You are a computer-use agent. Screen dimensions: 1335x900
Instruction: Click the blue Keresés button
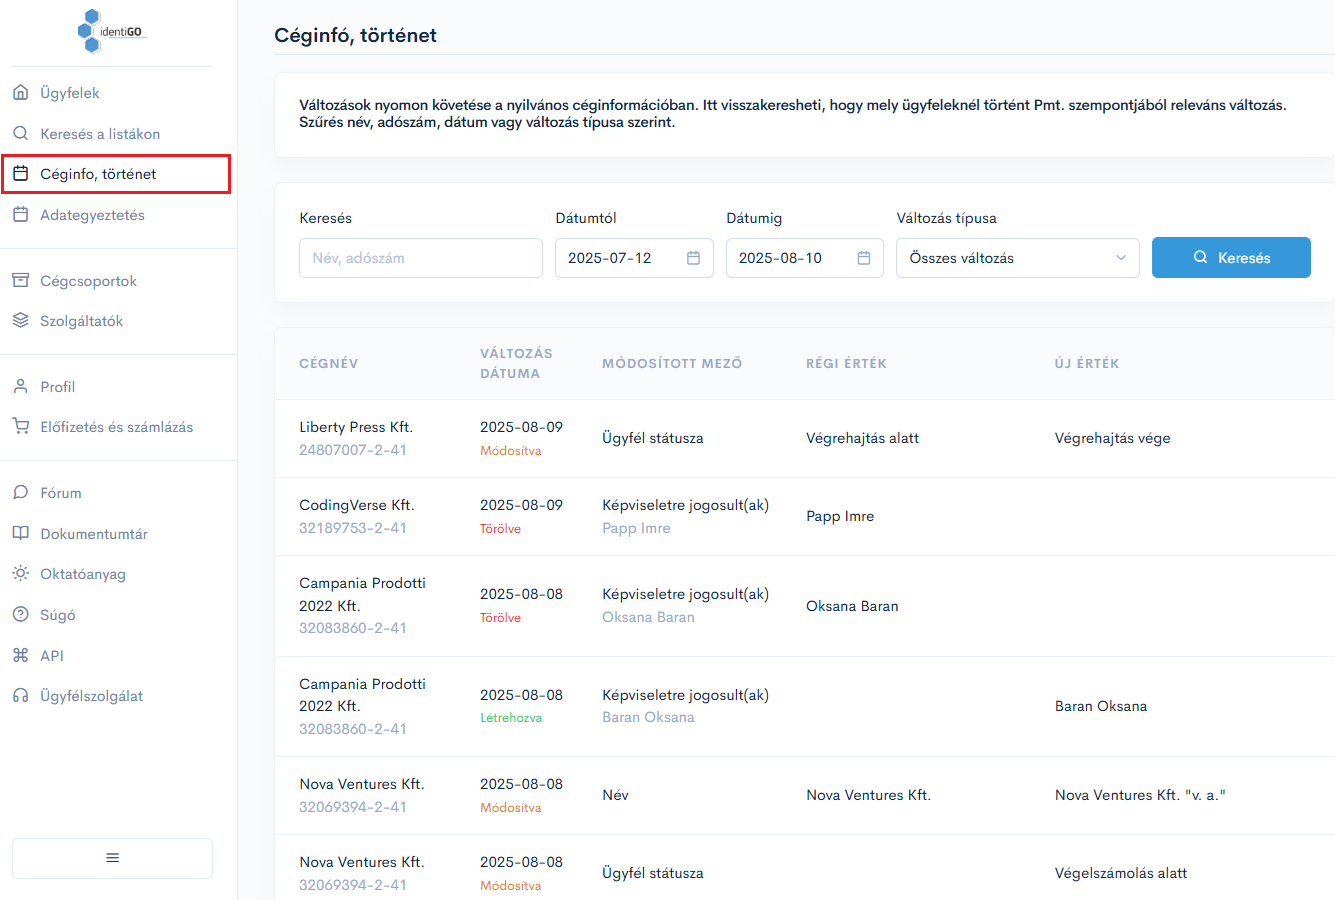[x=1231, y=257]
